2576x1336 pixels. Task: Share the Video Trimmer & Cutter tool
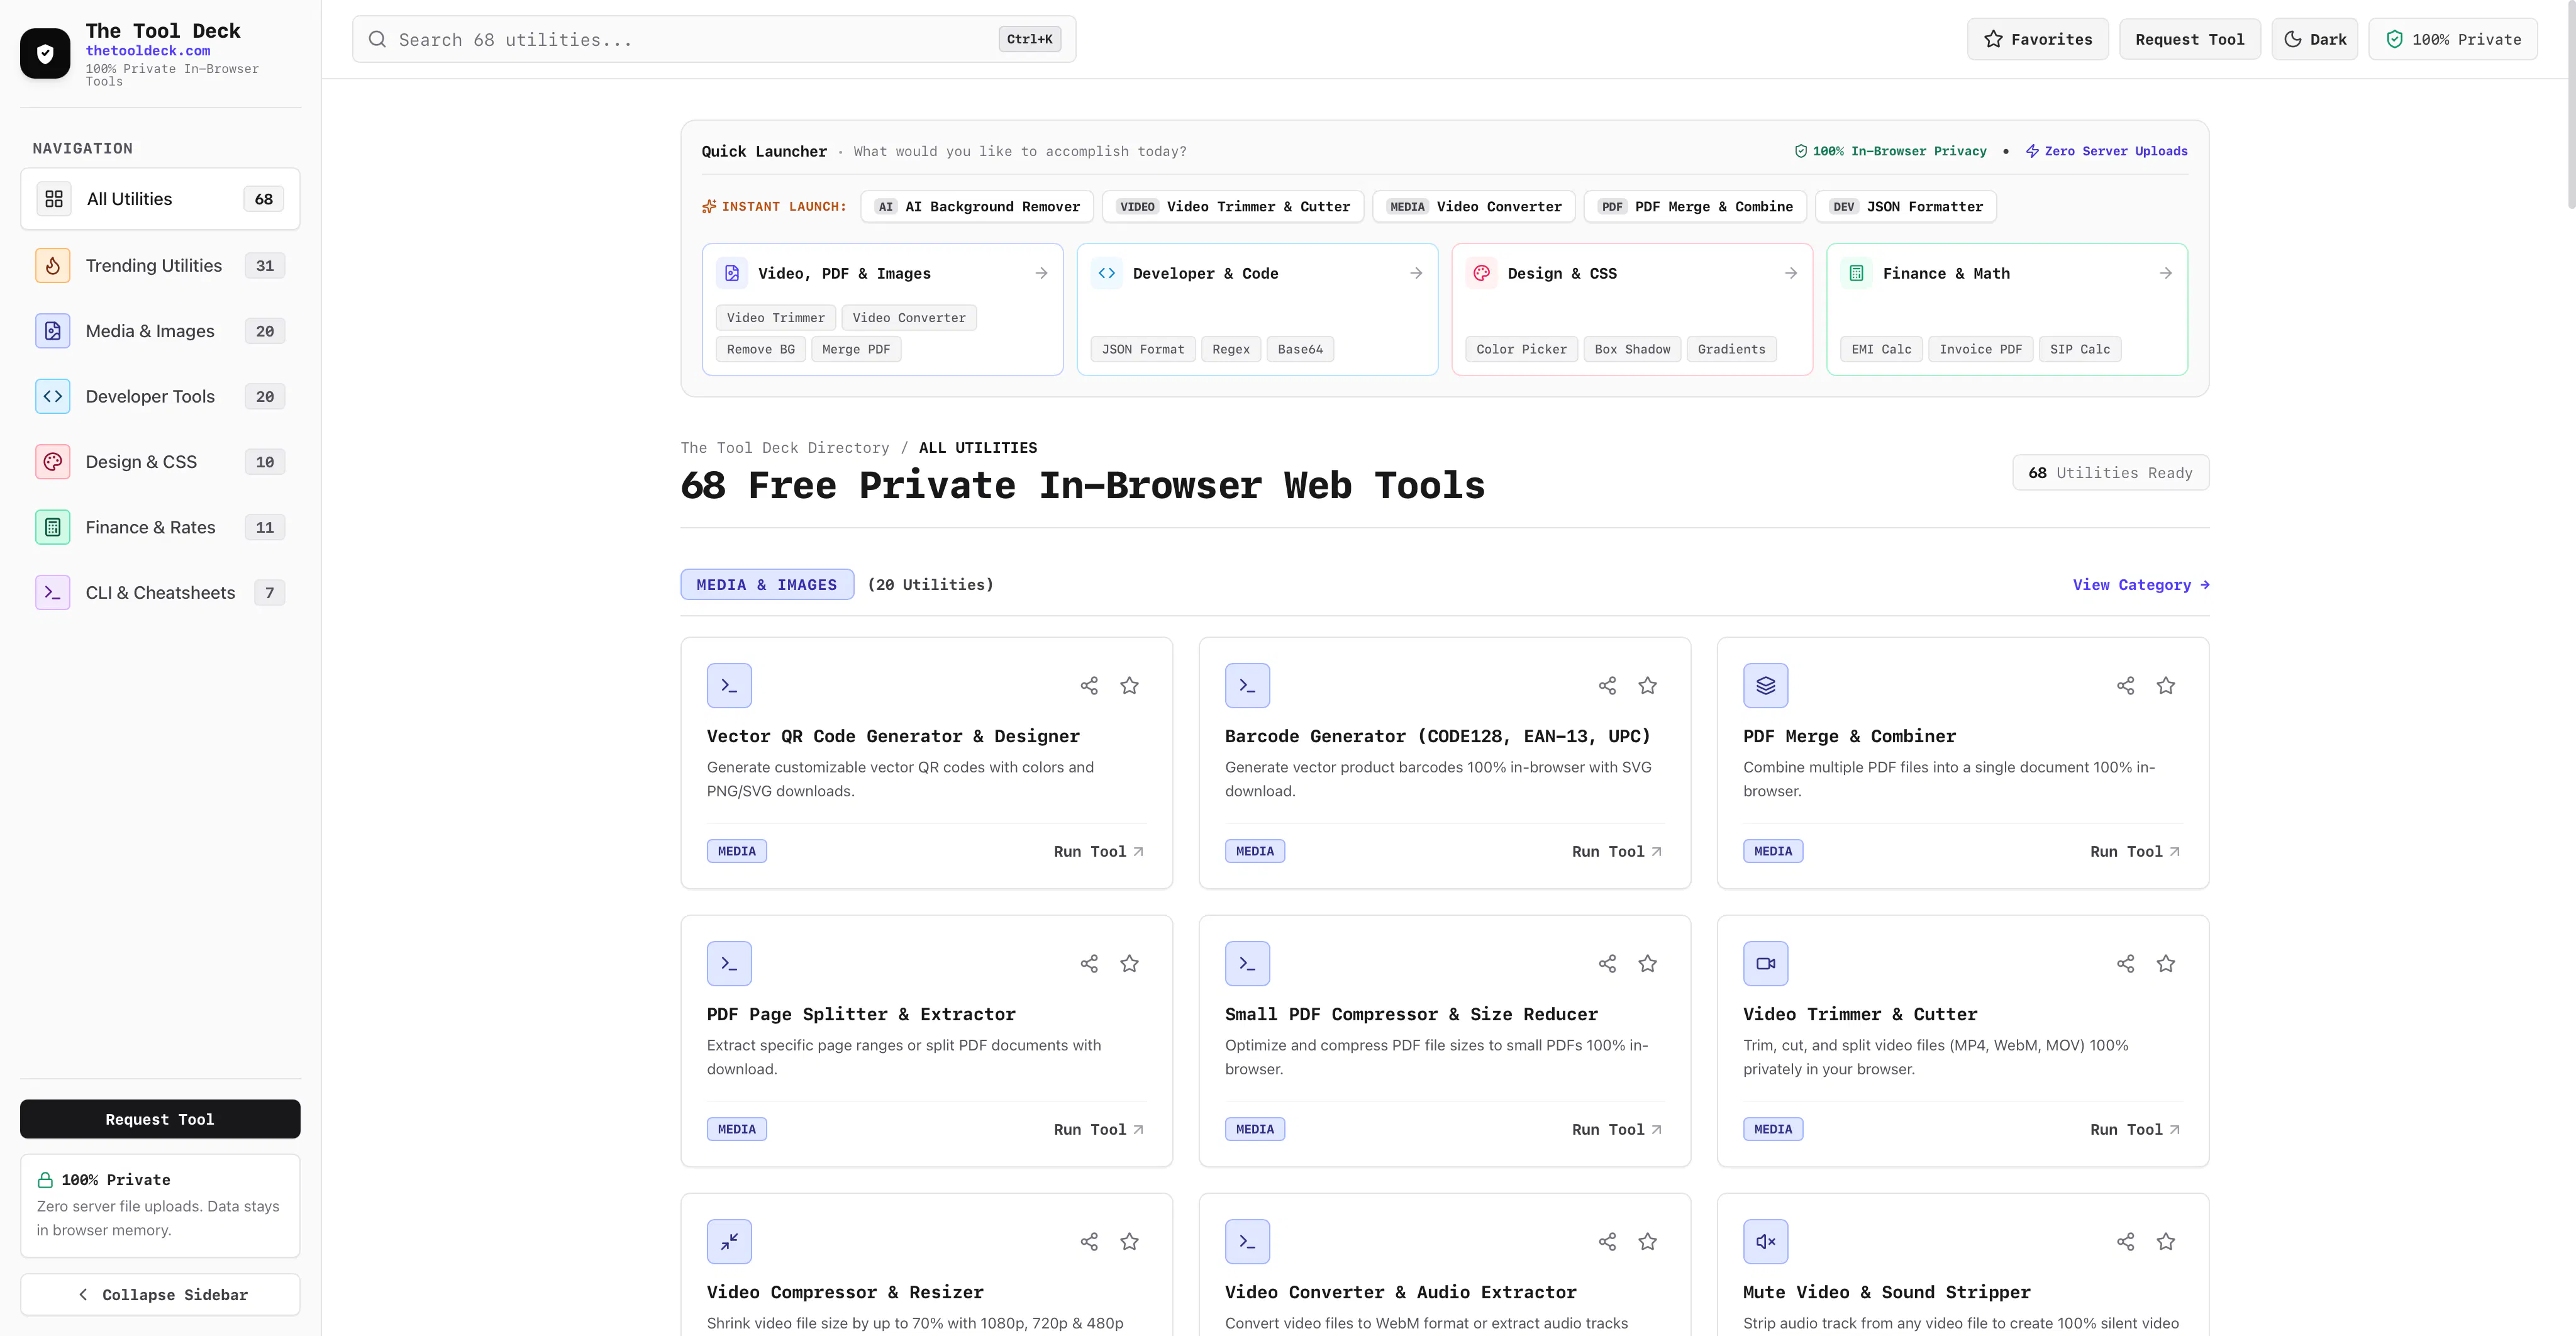coord(2125,963)
